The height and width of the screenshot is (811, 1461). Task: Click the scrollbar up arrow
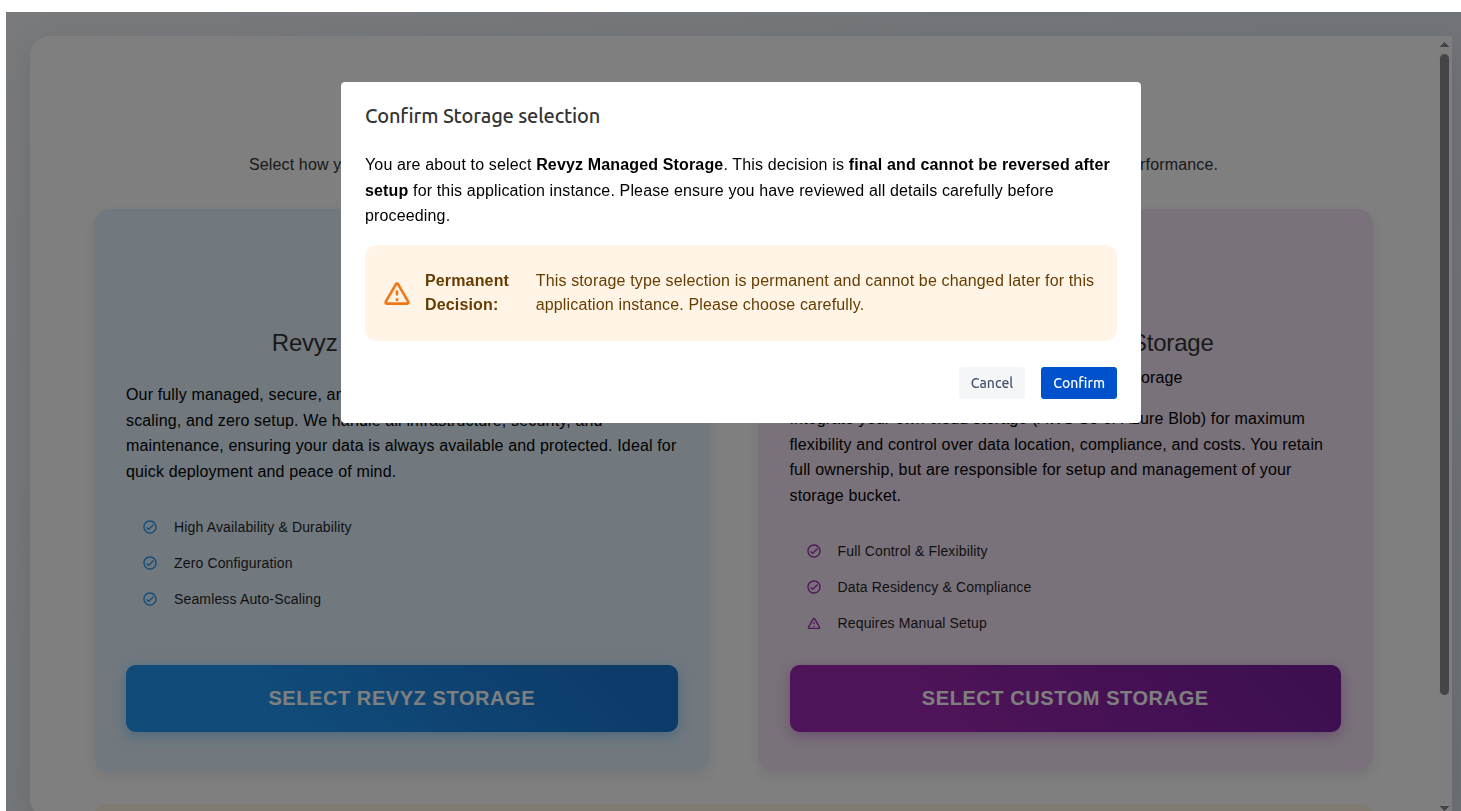[1444, 45]
